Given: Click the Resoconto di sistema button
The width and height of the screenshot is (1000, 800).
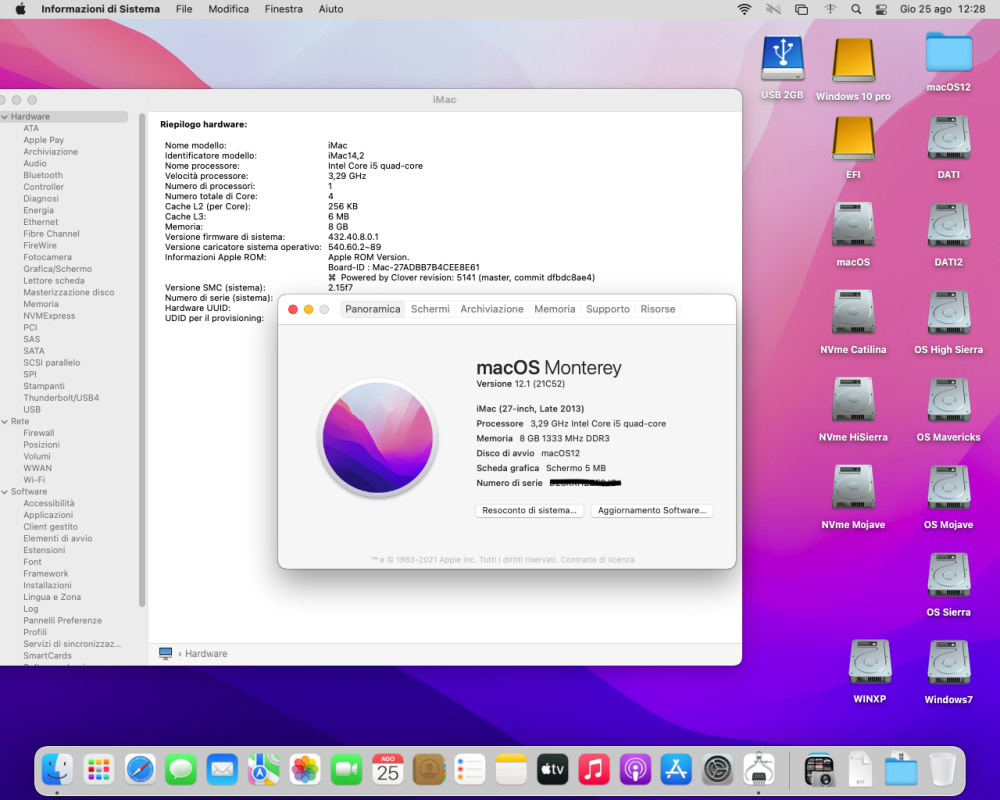Looking at the screenshot, I should click(x=529, y=510).
